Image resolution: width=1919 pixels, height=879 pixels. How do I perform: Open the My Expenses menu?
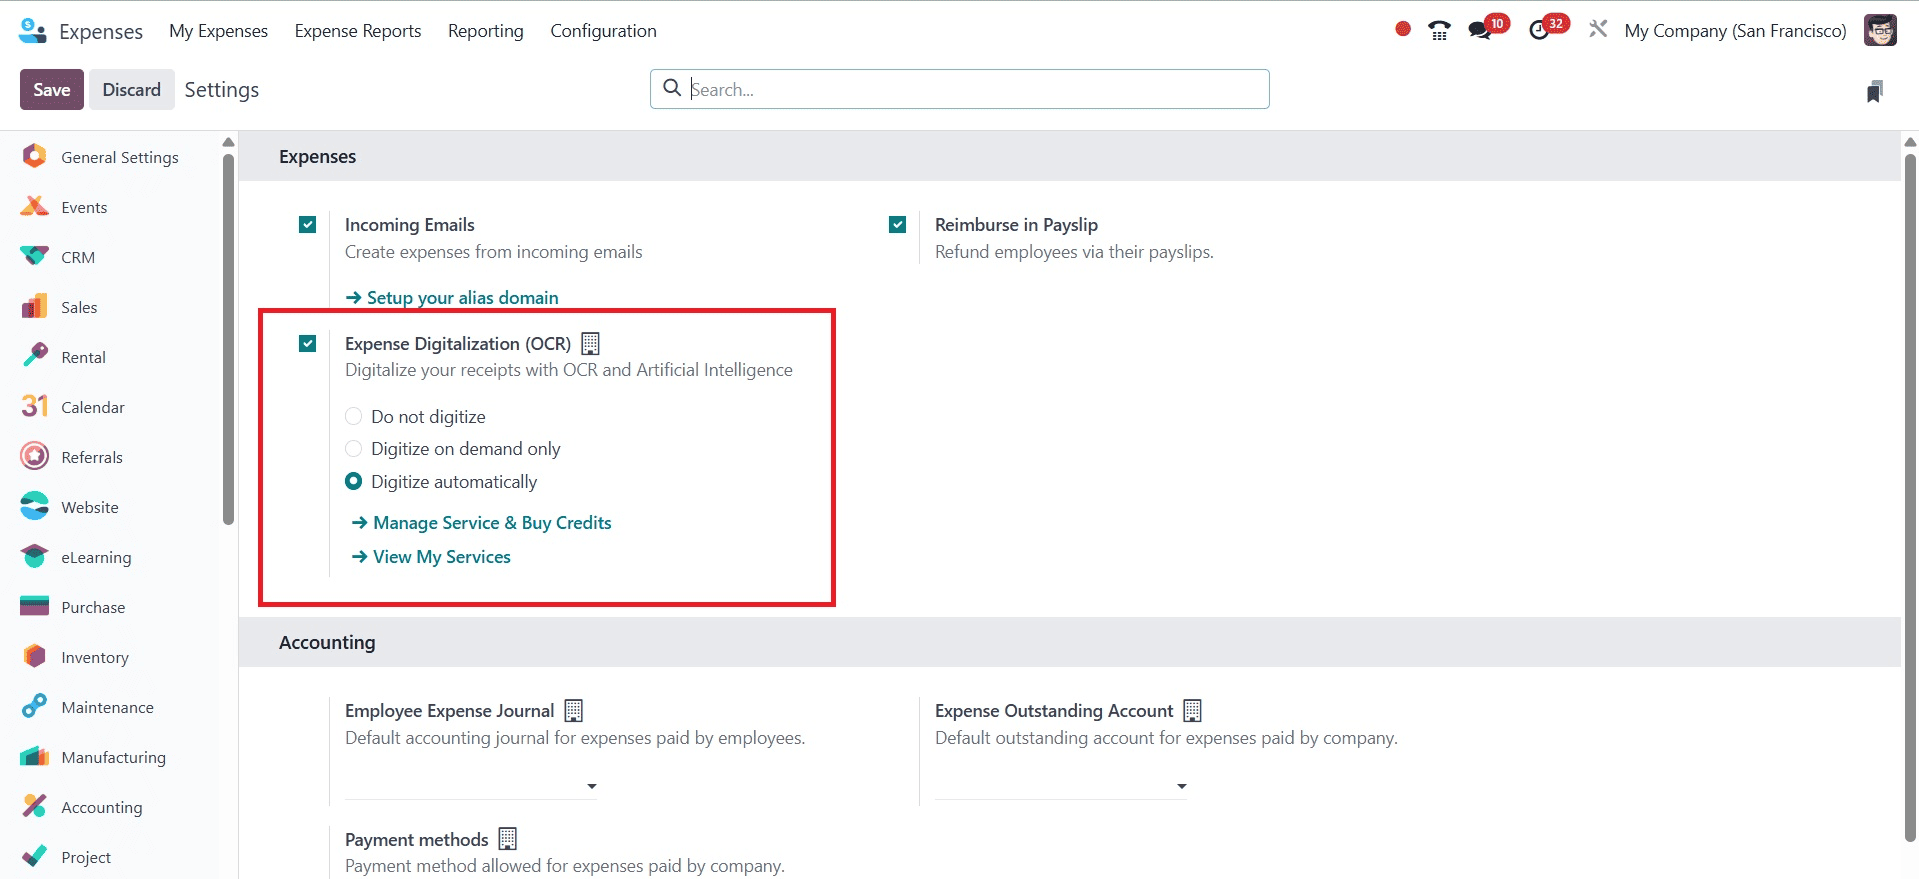(x=218, y=31)
